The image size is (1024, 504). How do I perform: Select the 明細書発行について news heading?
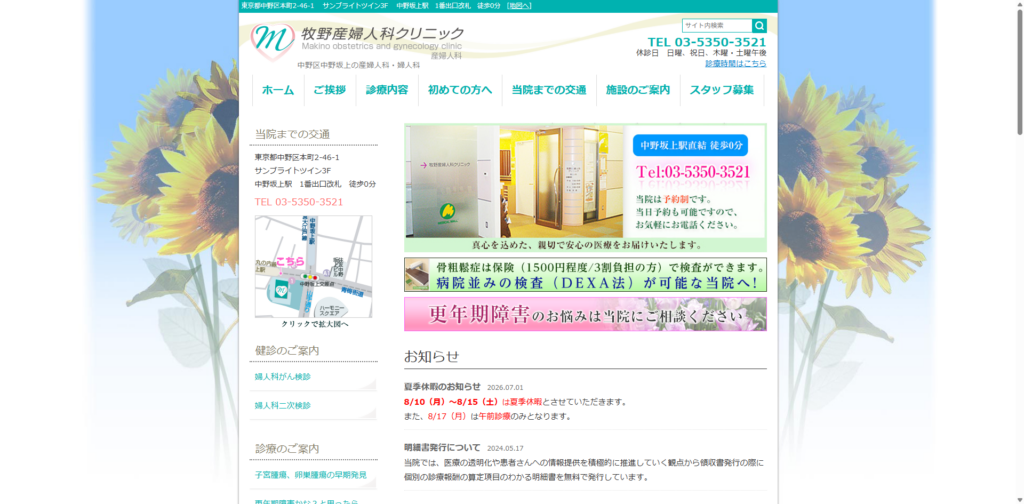click(442, 447)
